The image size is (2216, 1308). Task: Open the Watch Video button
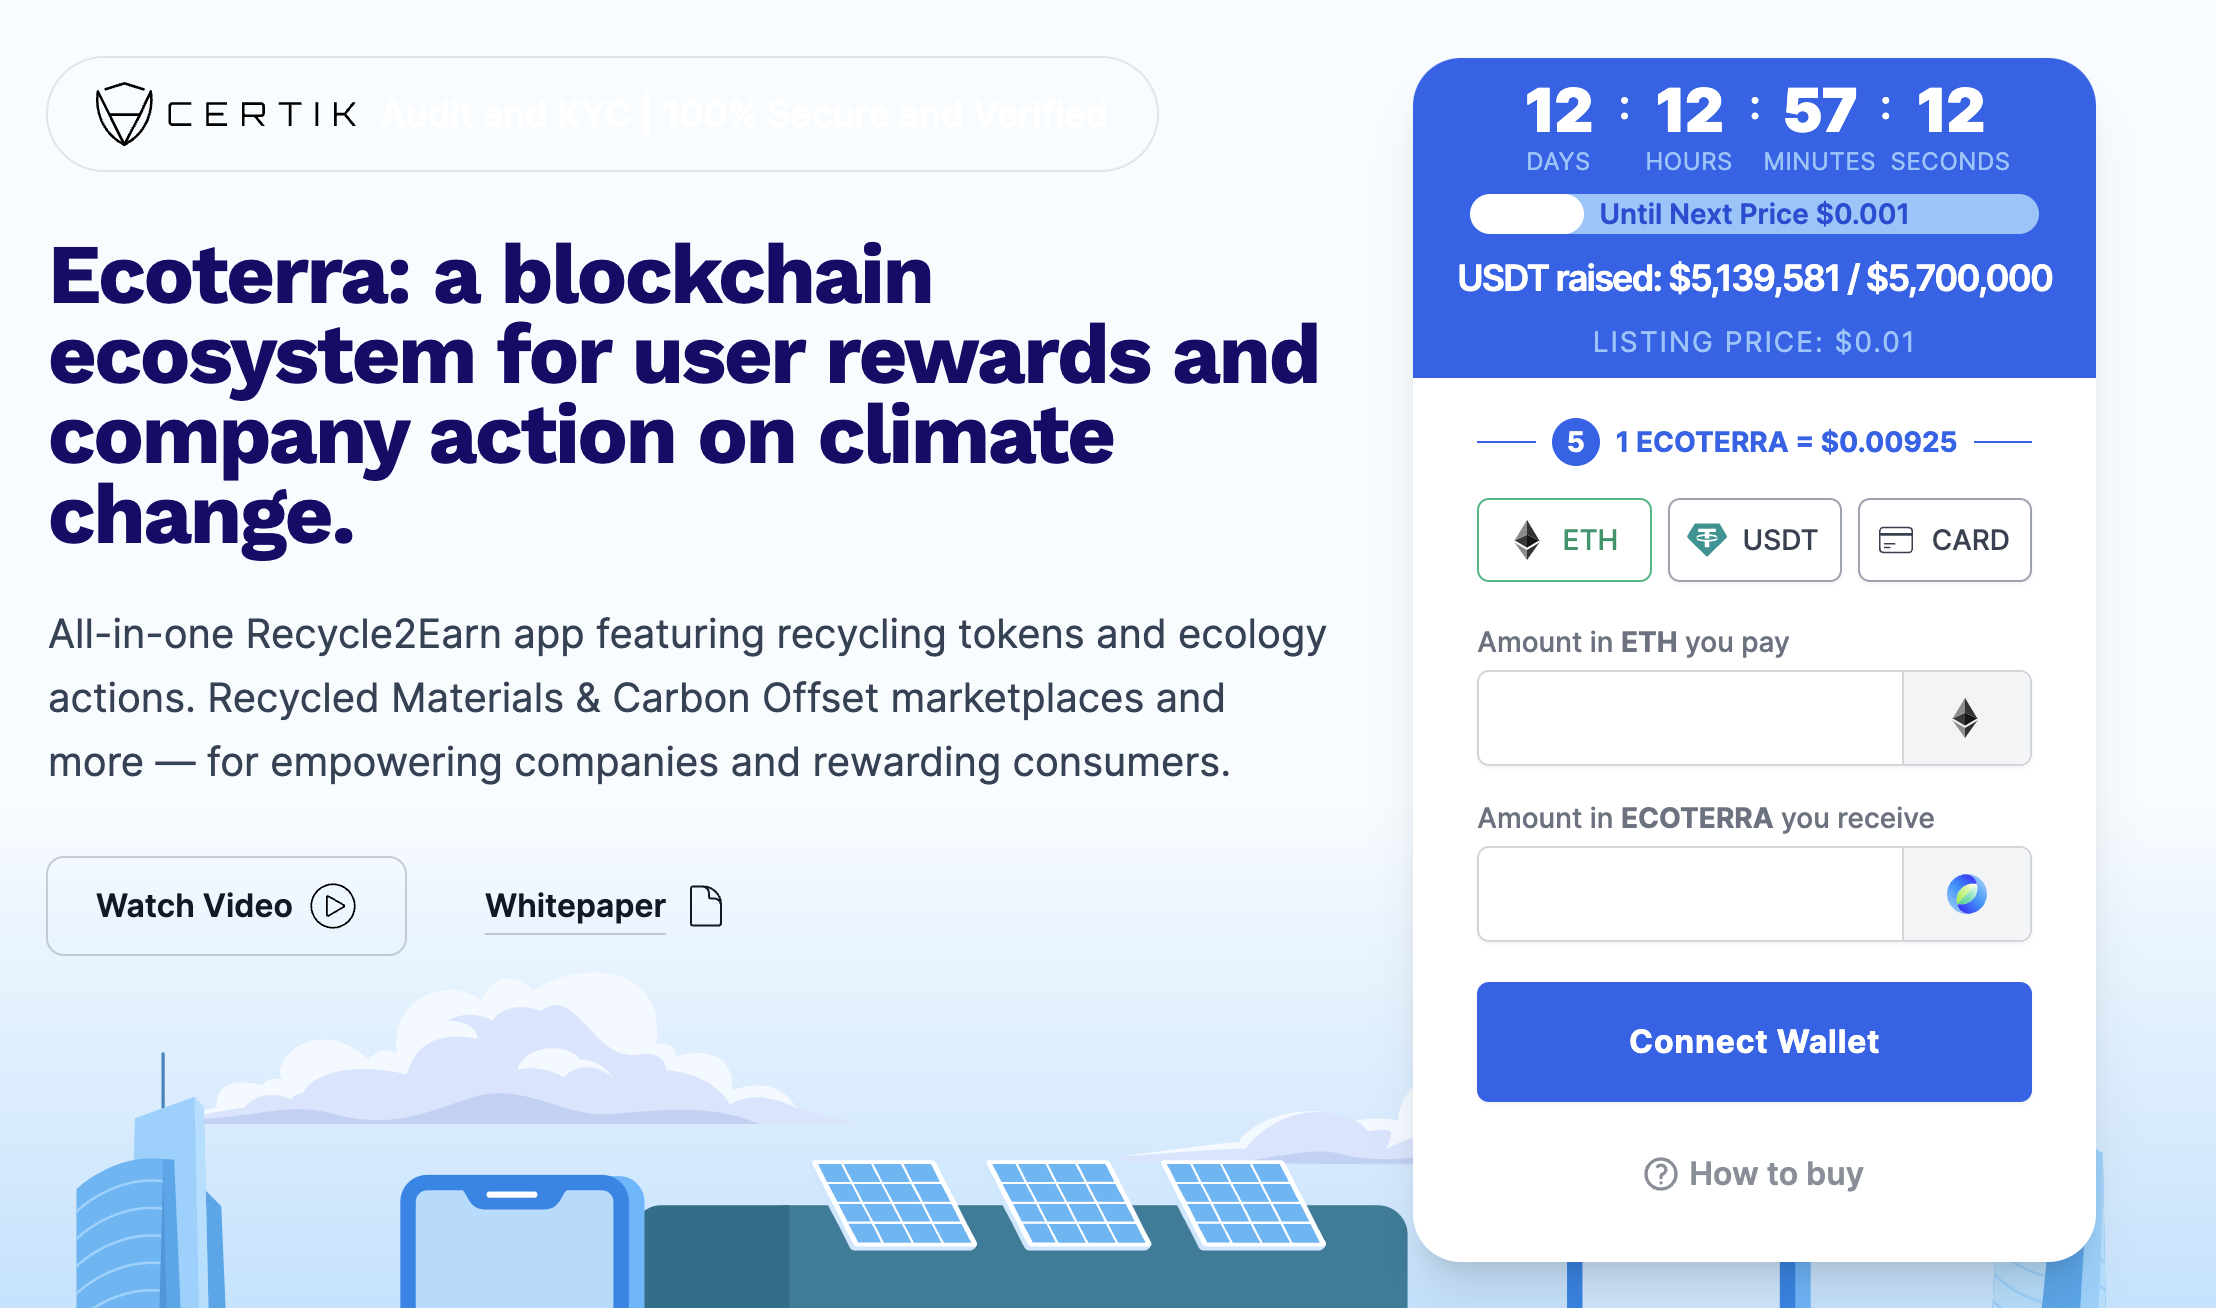tap(226, 906)
